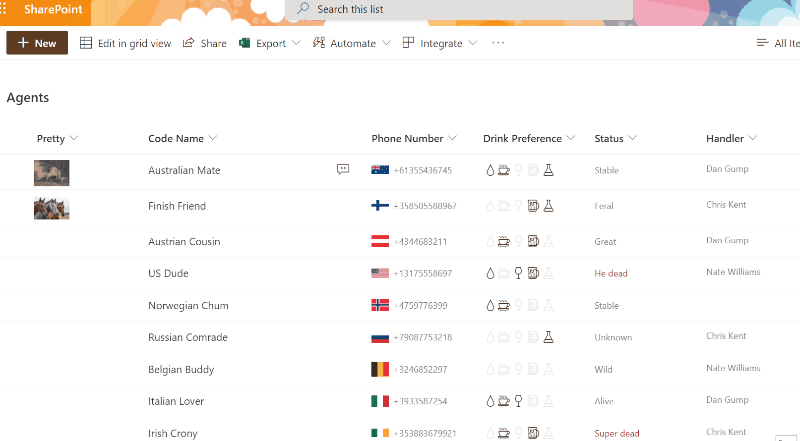The width and height of the screenshot is (800, 441).
Task: Open the All Items view switcher
Action: [x=778, y=43]
